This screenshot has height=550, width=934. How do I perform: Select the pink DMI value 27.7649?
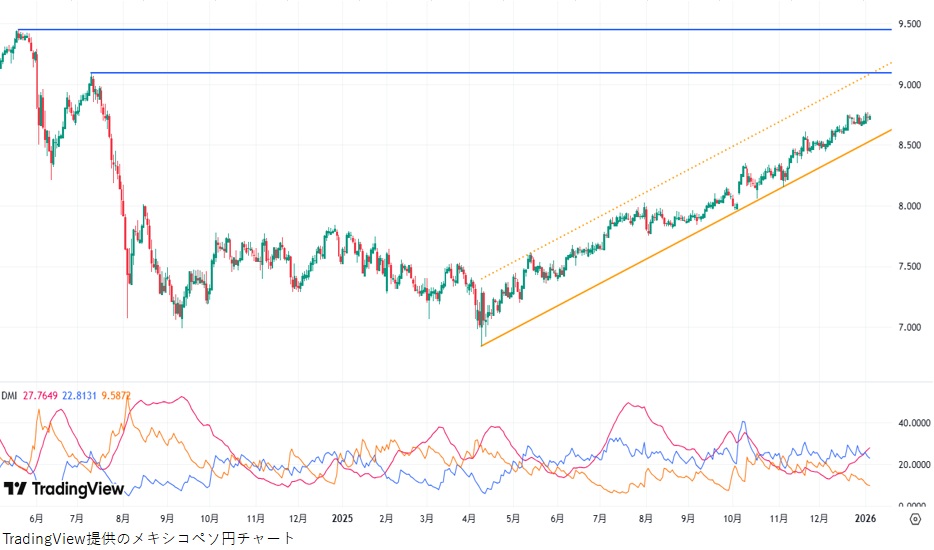[39, 396]
